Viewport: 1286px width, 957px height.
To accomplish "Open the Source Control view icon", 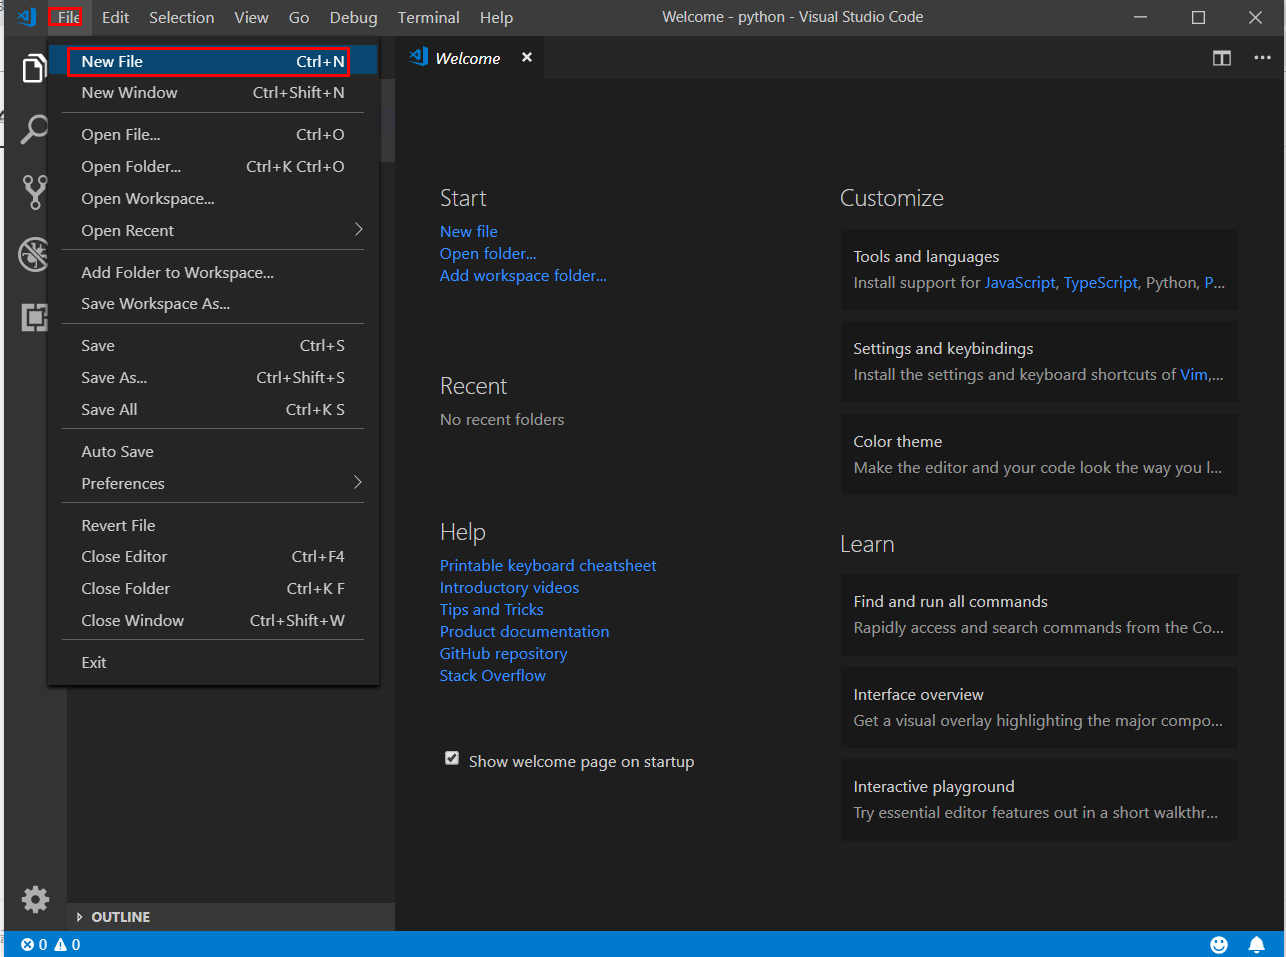I will point(34,192).
